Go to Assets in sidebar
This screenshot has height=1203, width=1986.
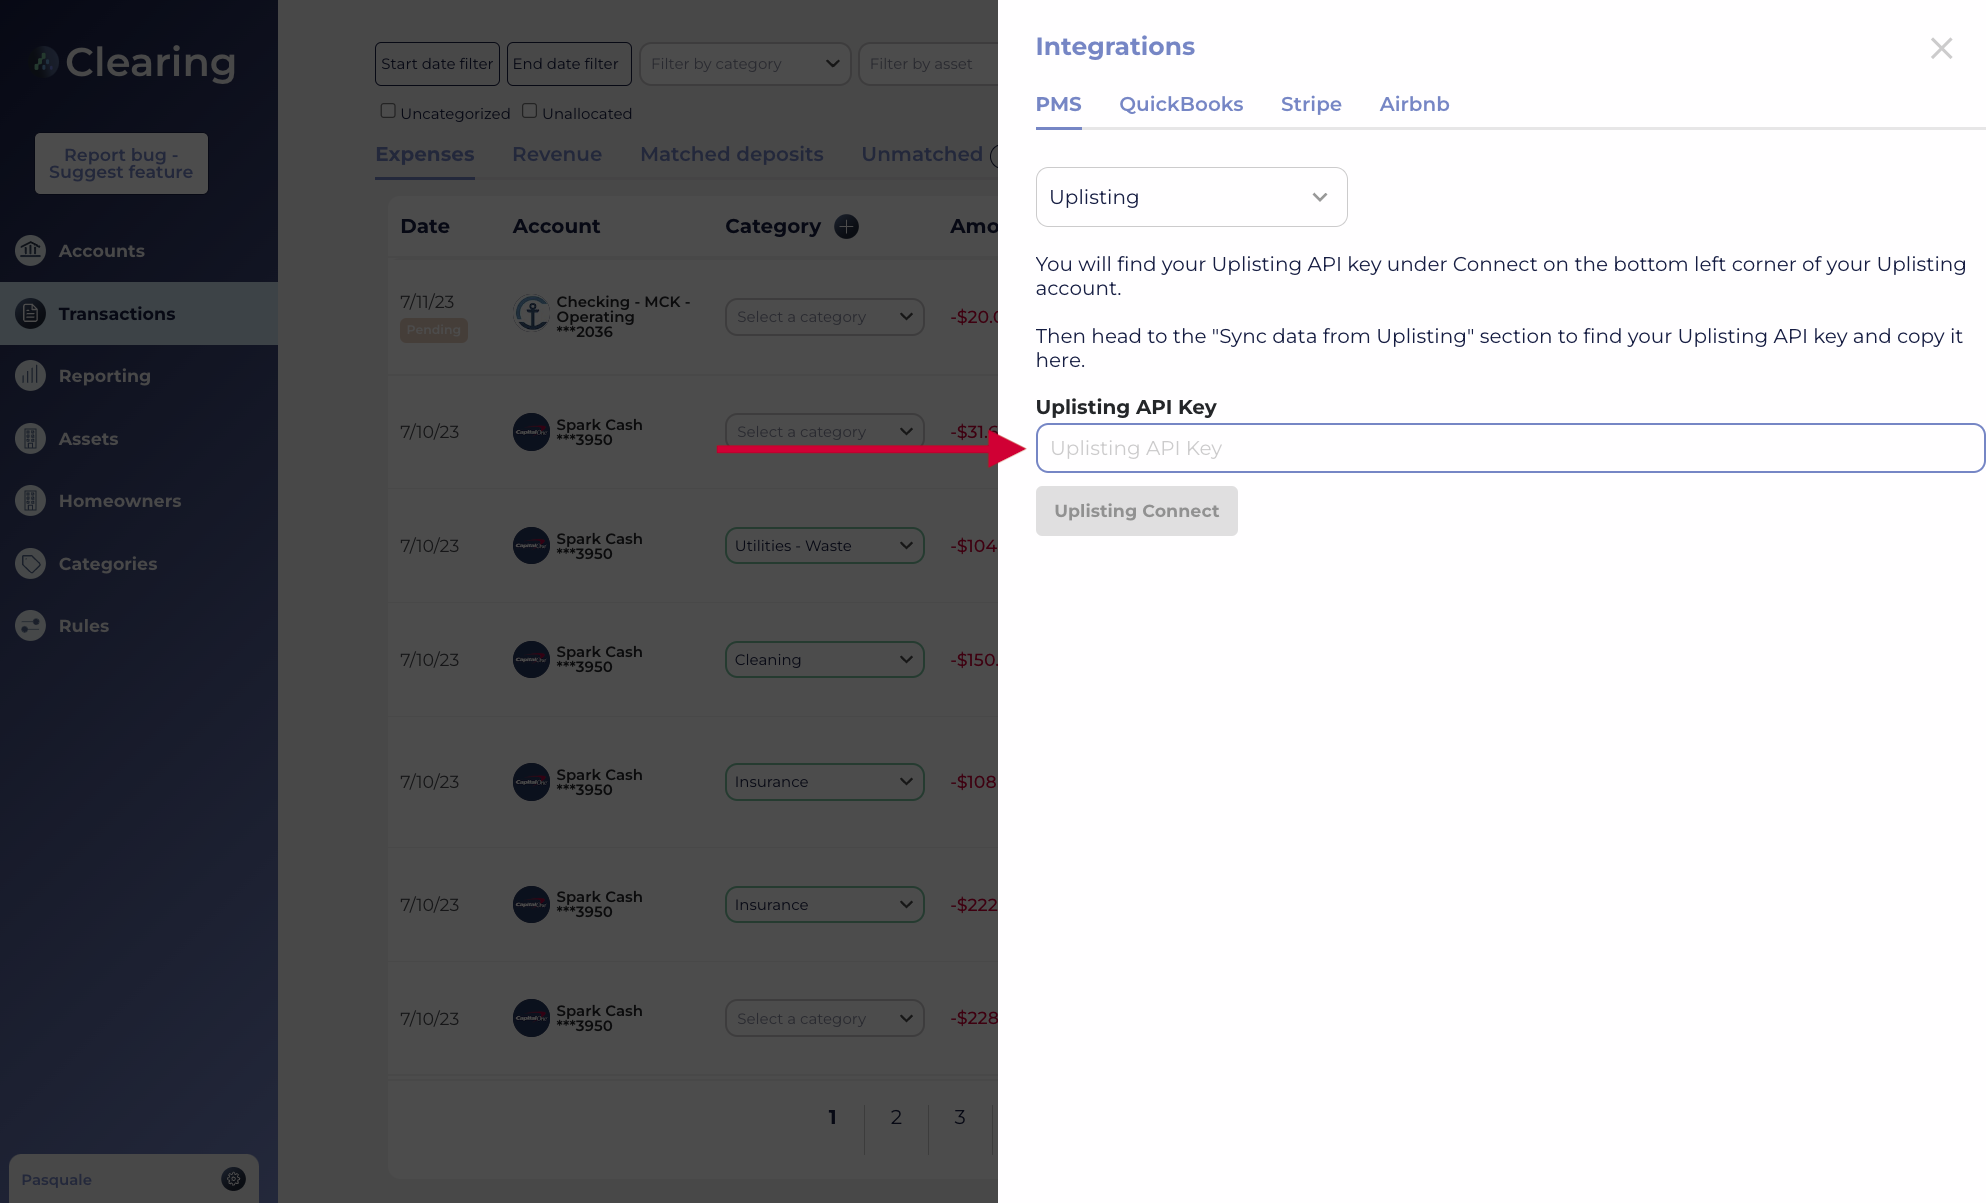pyautogui.click(x=88, y=439)
